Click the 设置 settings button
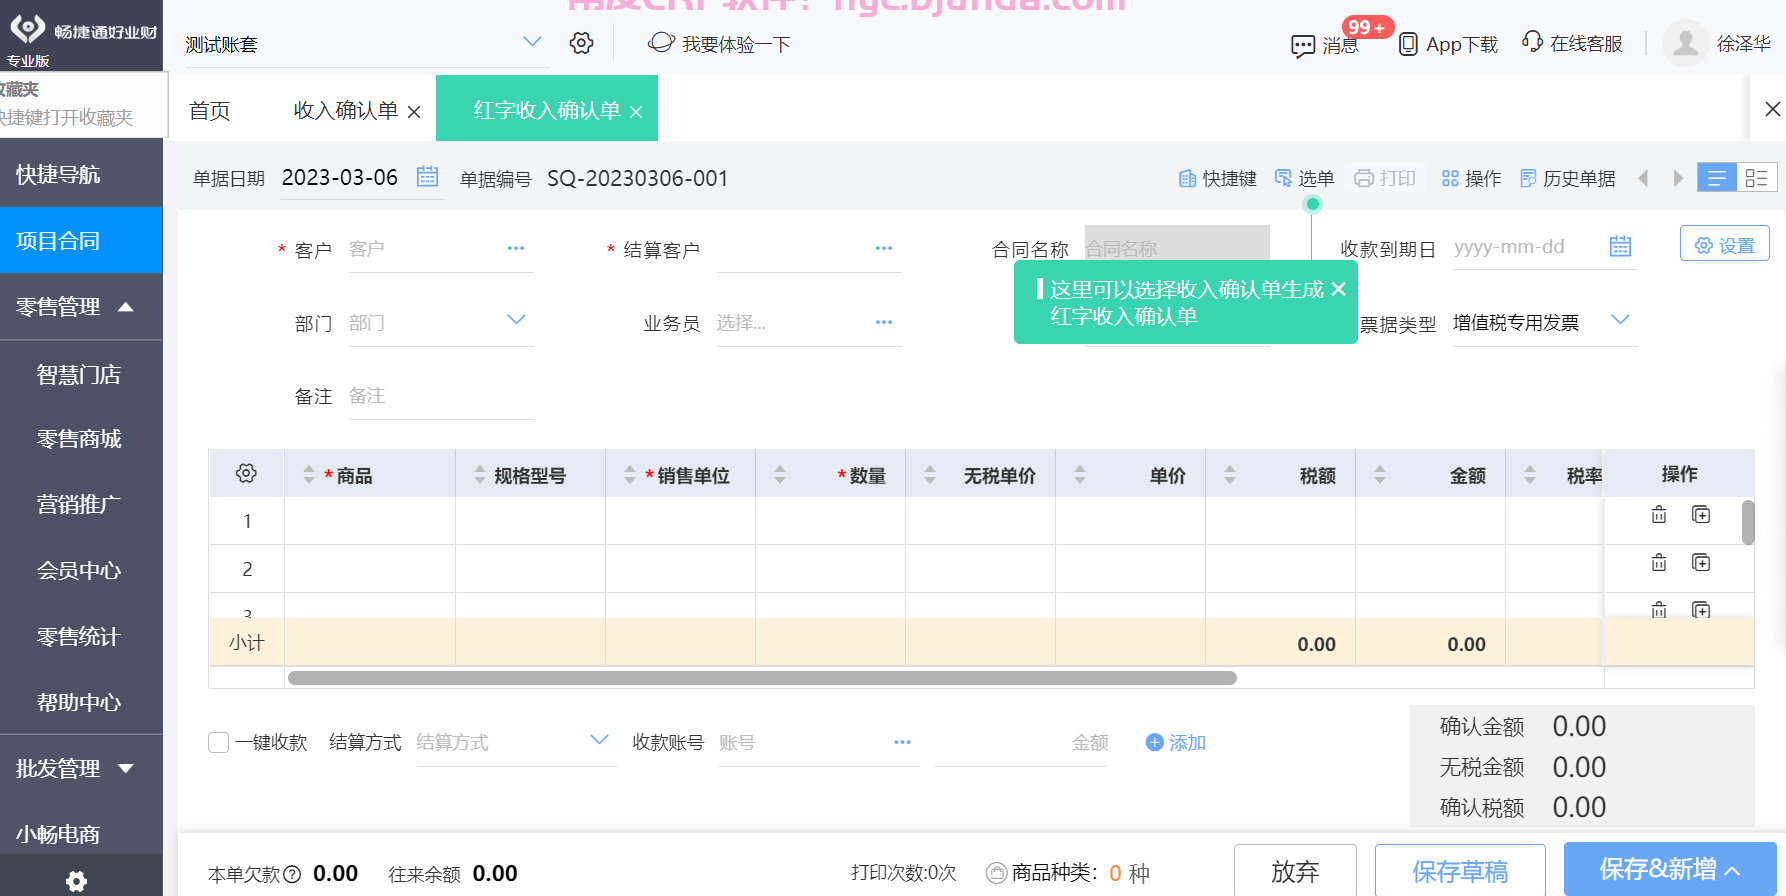 pos(1725,245)
